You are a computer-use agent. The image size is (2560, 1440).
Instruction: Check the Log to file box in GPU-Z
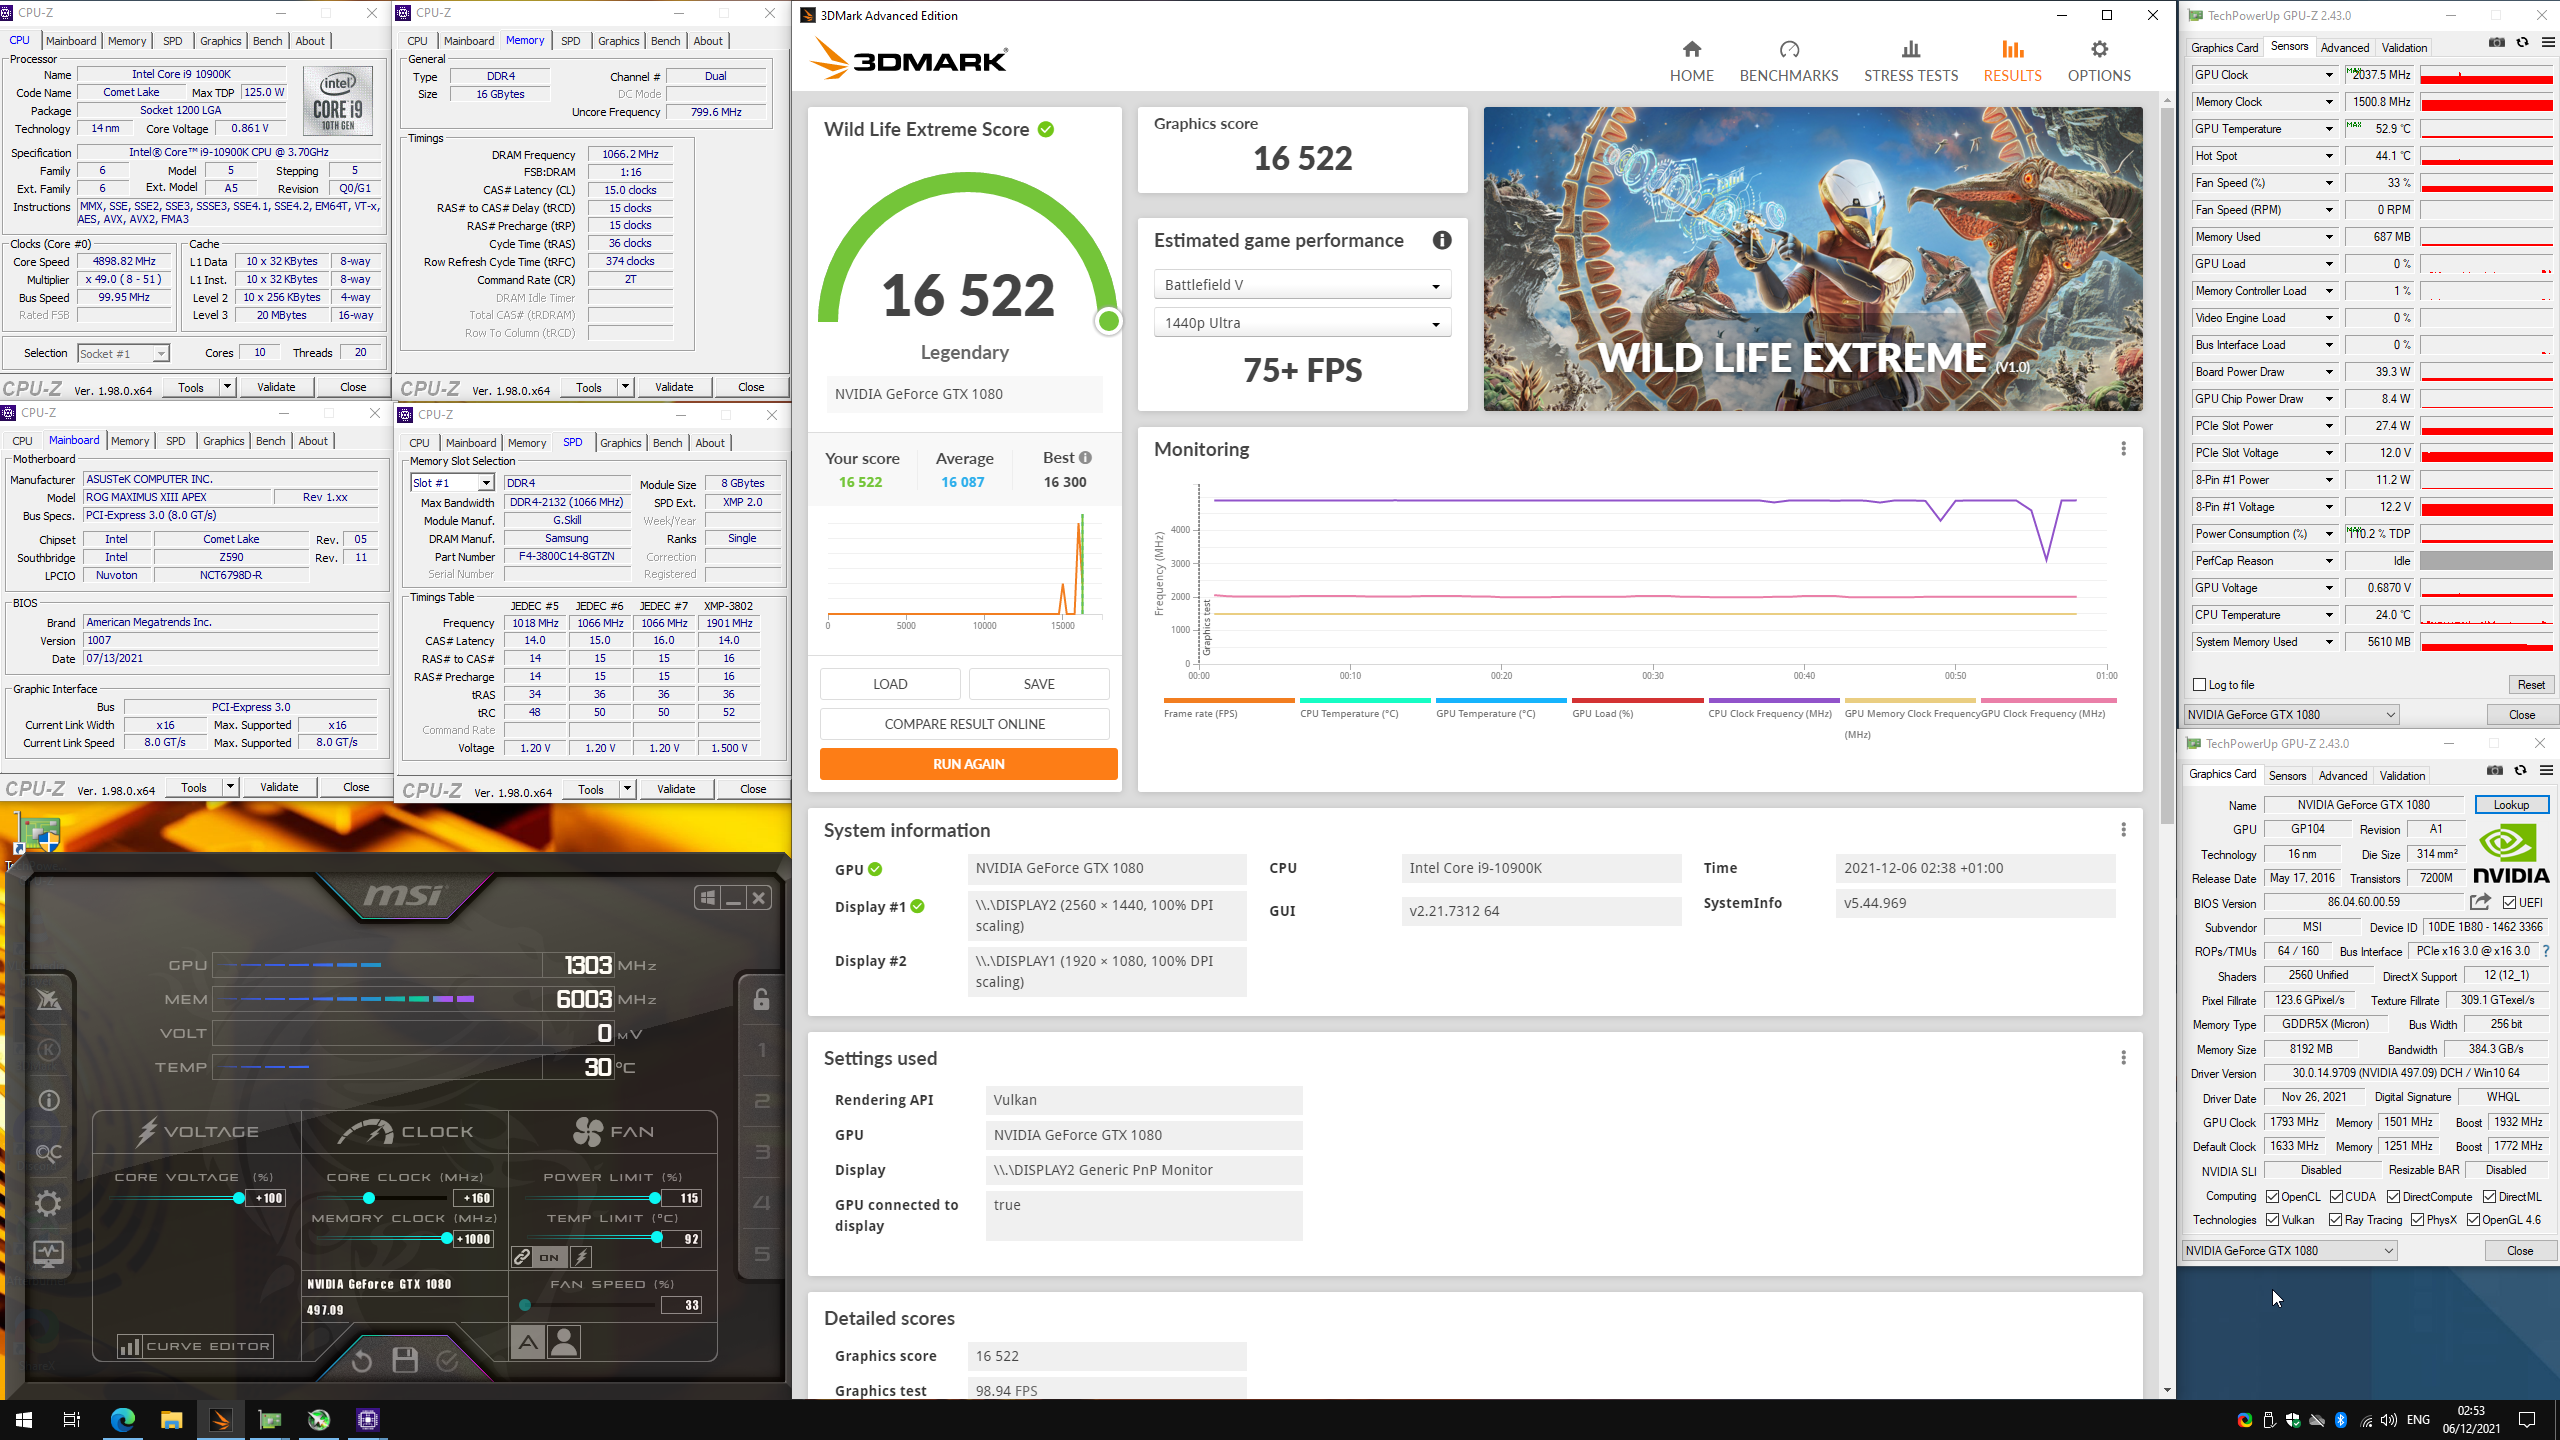coord(2199,685)
